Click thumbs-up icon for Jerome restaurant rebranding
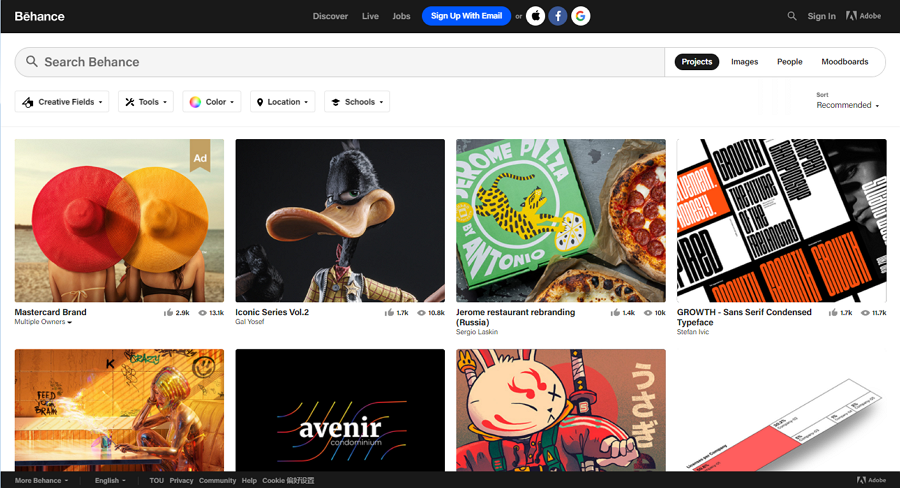 pyautogui.click(x=615, y=313)
